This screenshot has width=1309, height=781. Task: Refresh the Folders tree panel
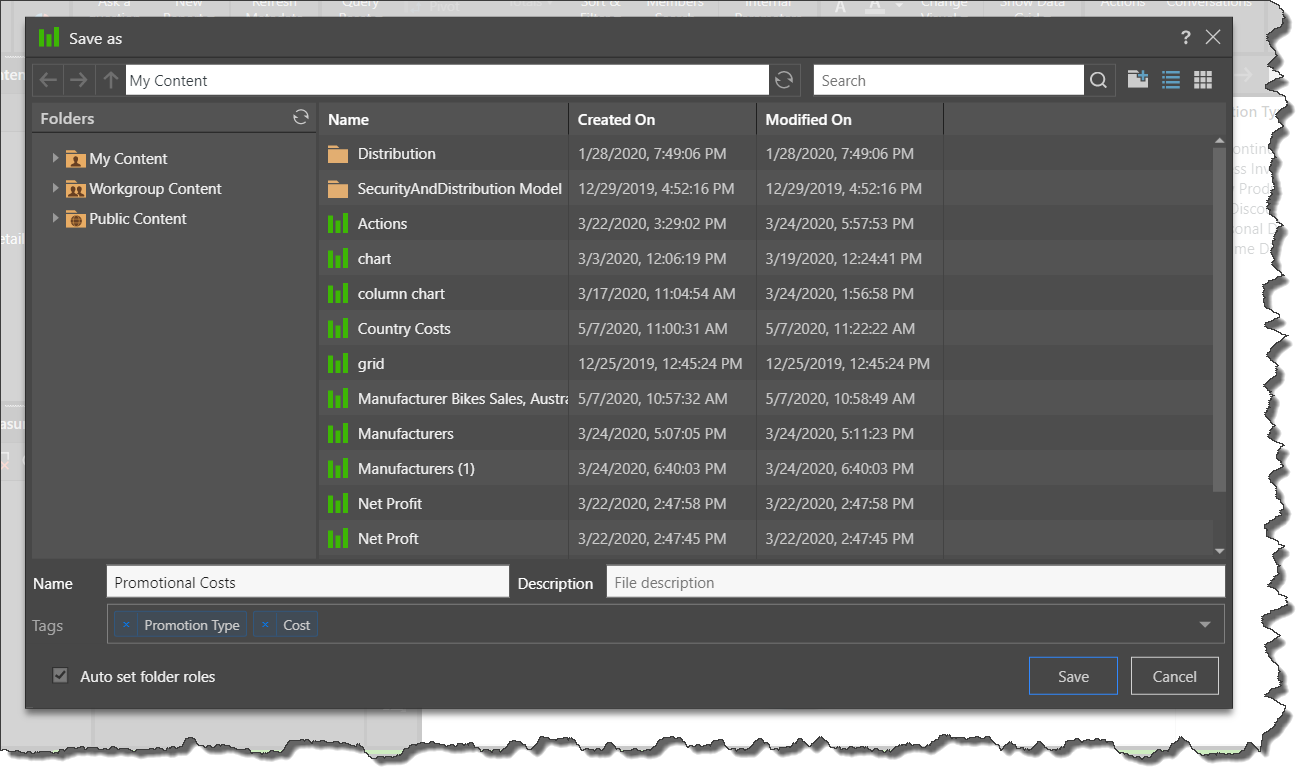pos(300,118)
